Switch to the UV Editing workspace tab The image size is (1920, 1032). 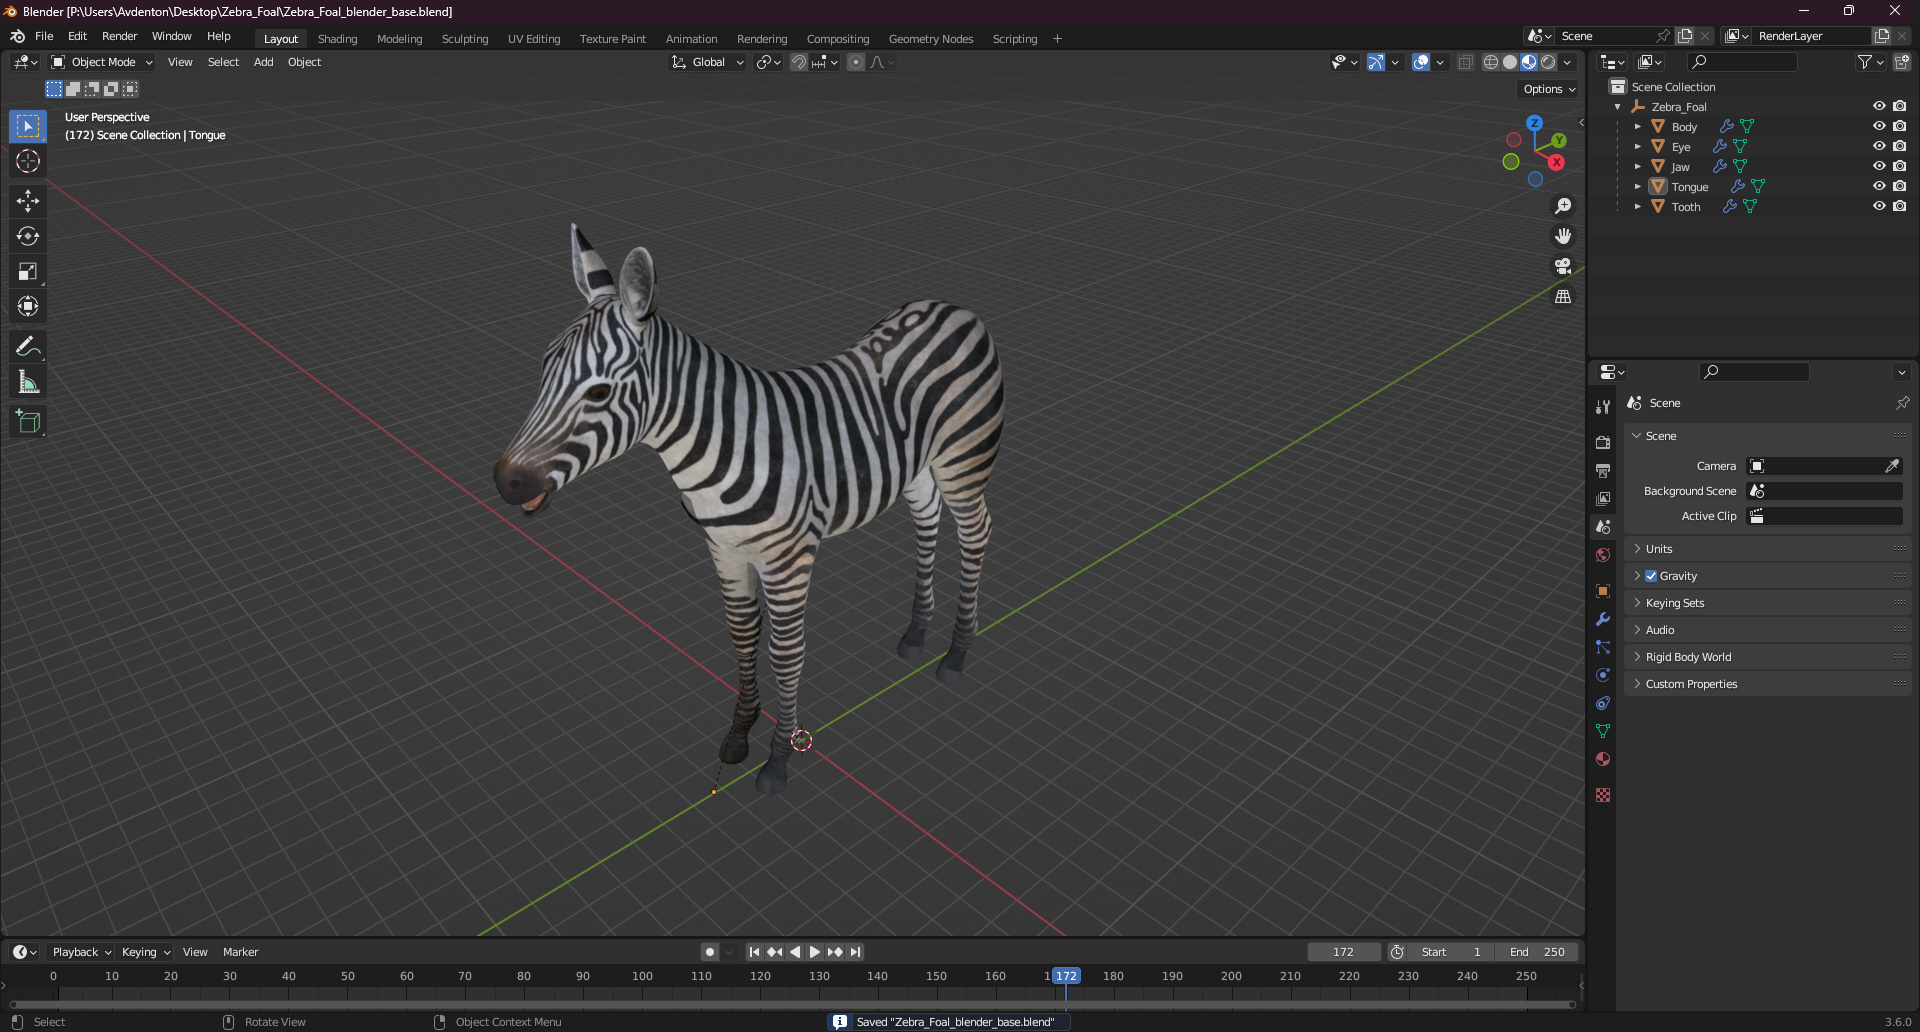tap(533, 39)
